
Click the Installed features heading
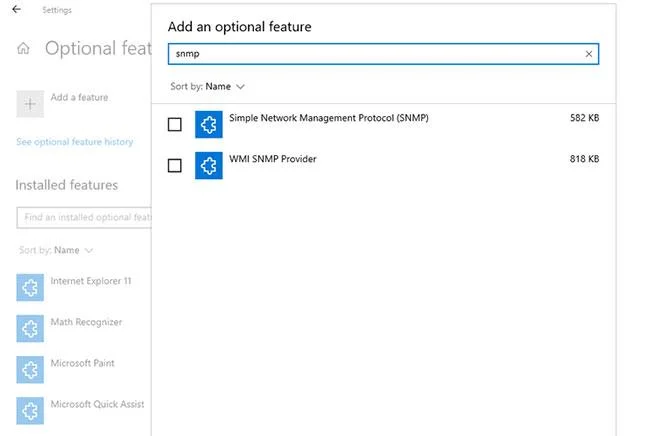click(x=67, y=185)
